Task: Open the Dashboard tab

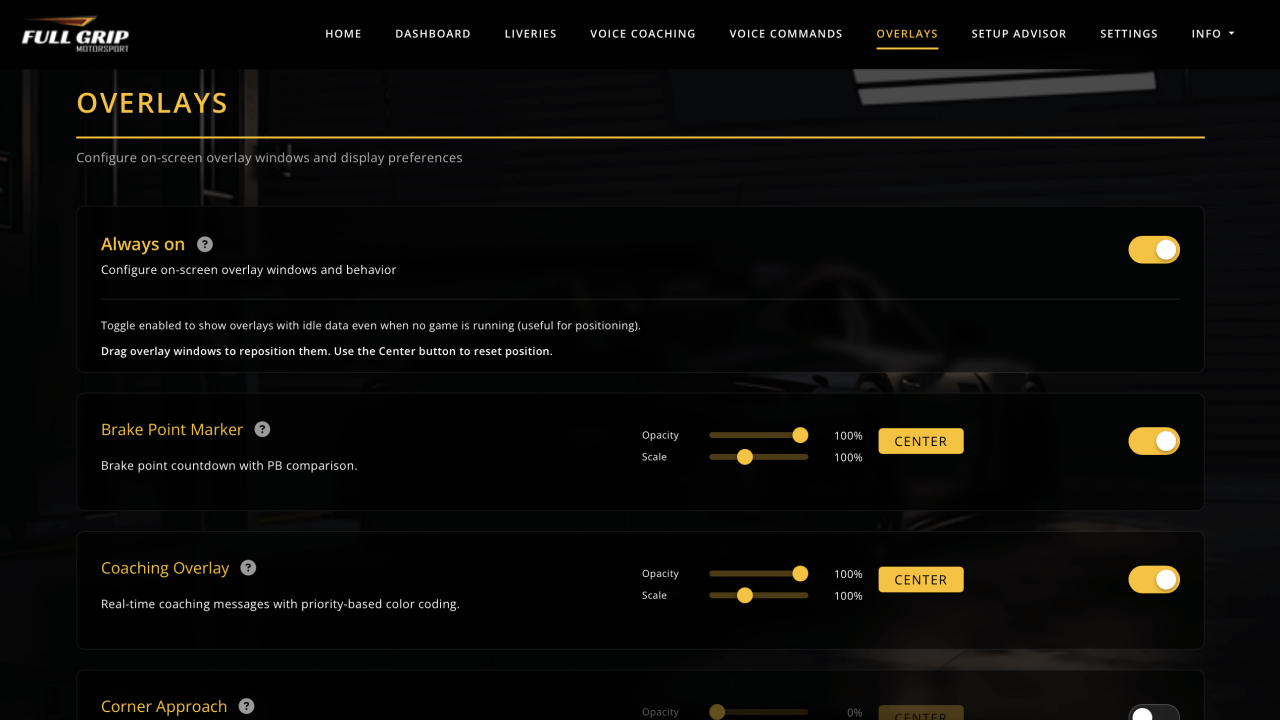Action: click(x=432, y=34)
